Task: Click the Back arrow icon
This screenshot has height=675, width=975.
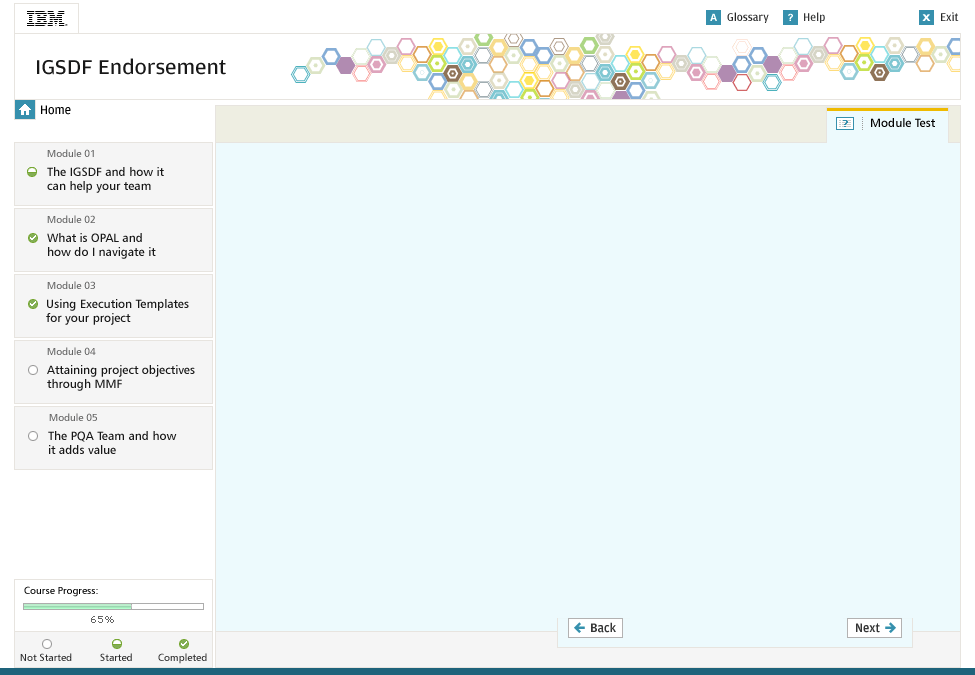Action: tap(580, 628)
